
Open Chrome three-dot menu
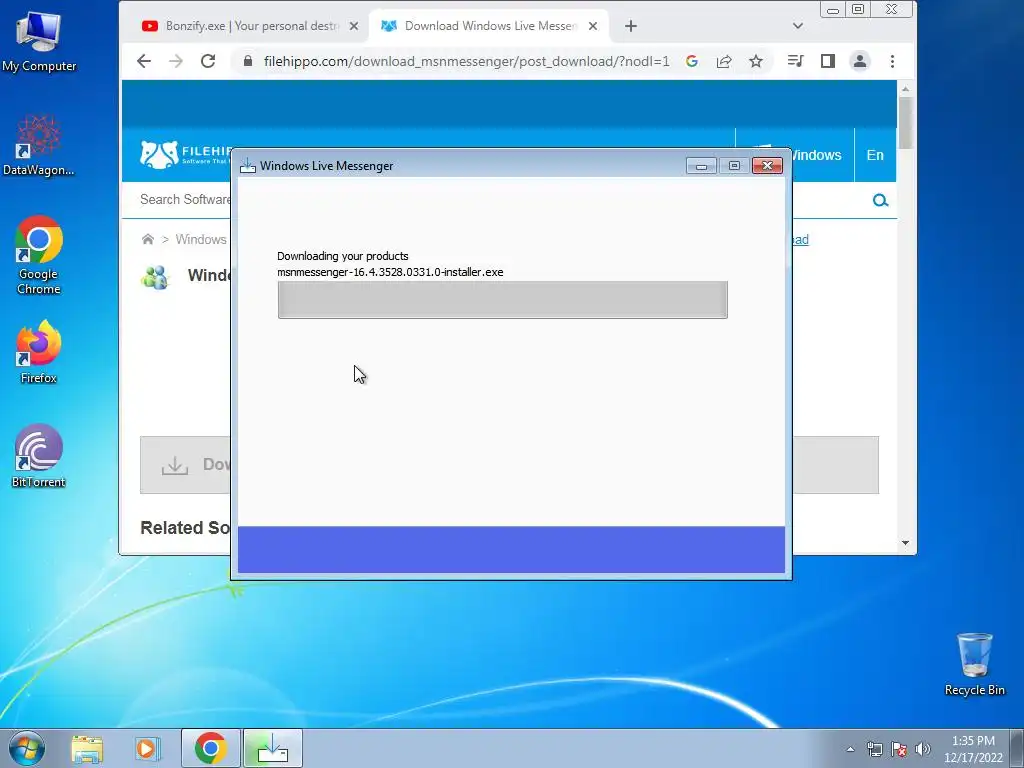pos(892,61)
